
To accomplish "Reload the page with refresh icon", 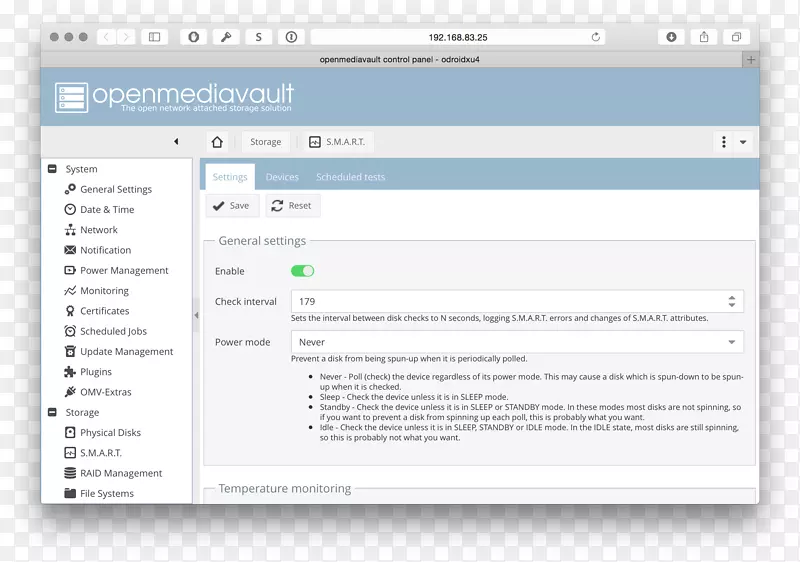I will pos(595,37).
